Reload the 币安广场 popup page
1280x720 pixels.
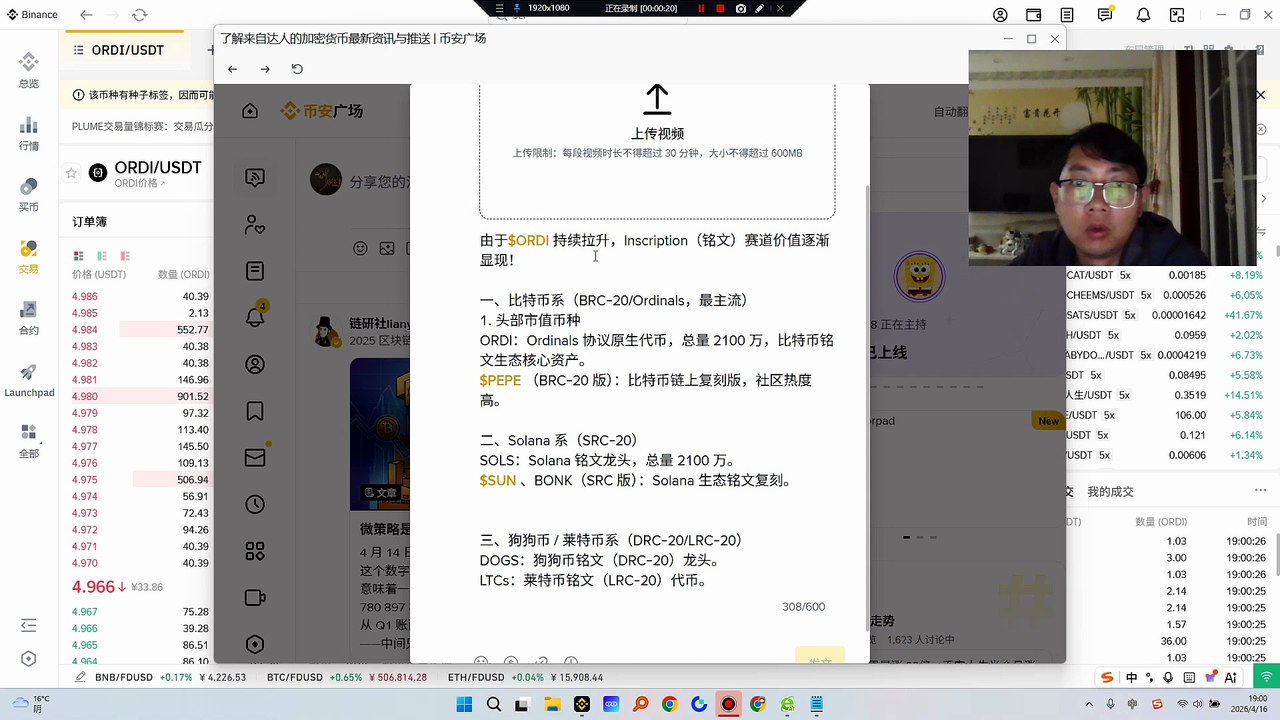(297, 69)
